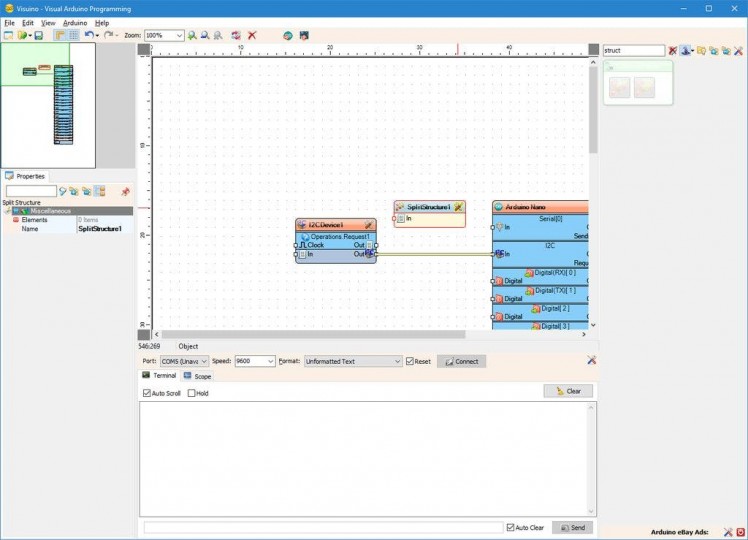This screenshot has height=540, width=748.
Task: Enable the Hold checkbox
Action: tap(192, 393)
